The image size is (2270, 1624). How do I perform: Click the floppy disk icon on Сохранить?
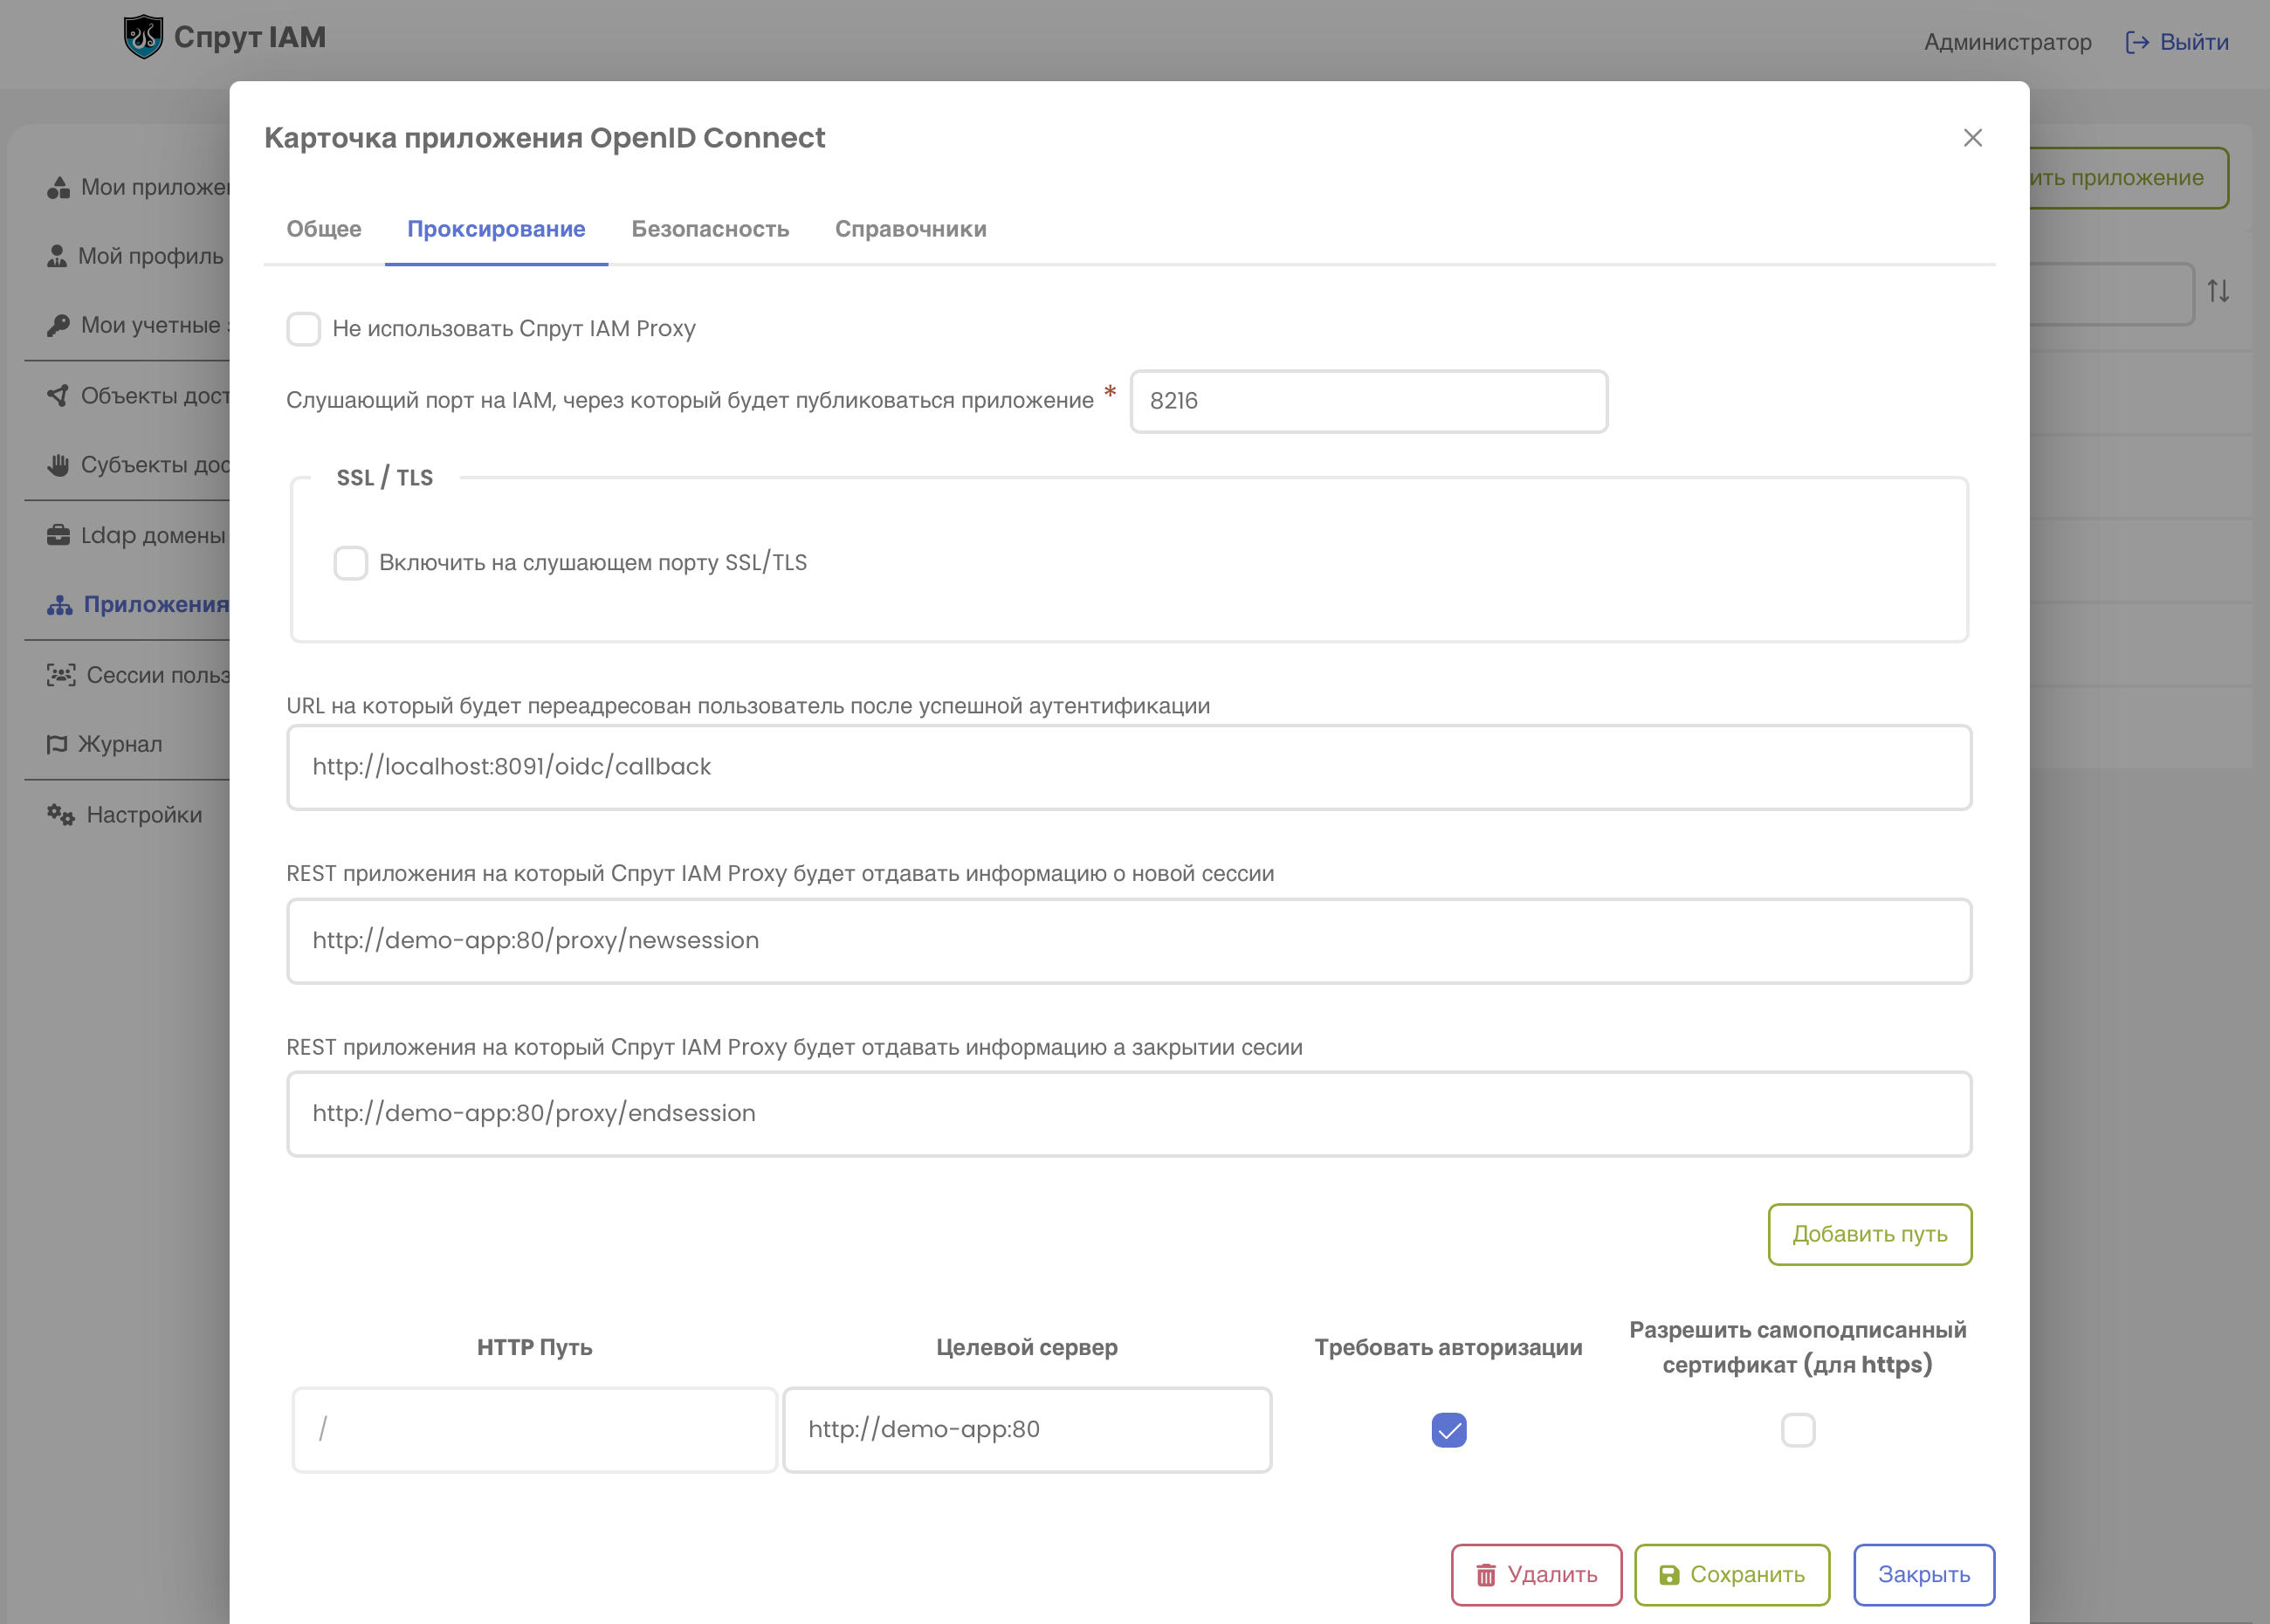1669,1575
